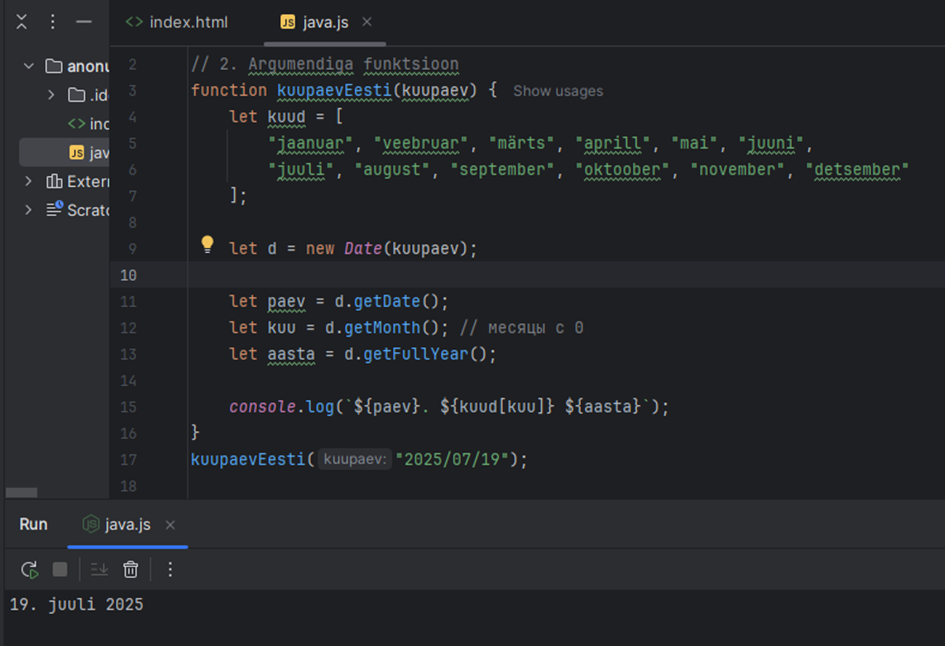Viewport: 945px width, 646px height.
Task: Click the Scroll to End icon
Action: 99,569
